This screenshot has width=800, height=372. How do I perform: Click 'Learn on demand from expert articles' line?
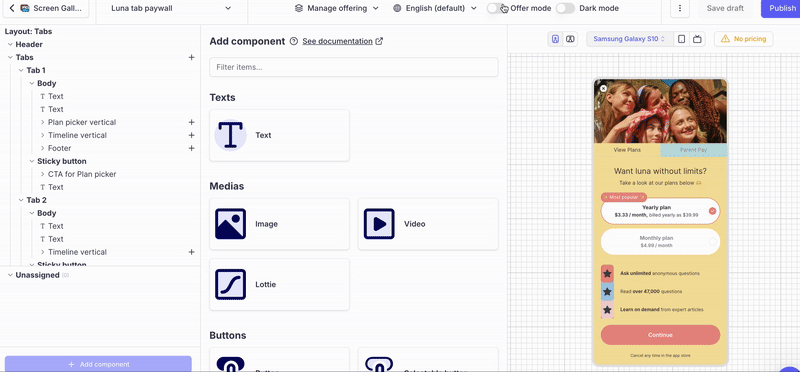point(662,309)
